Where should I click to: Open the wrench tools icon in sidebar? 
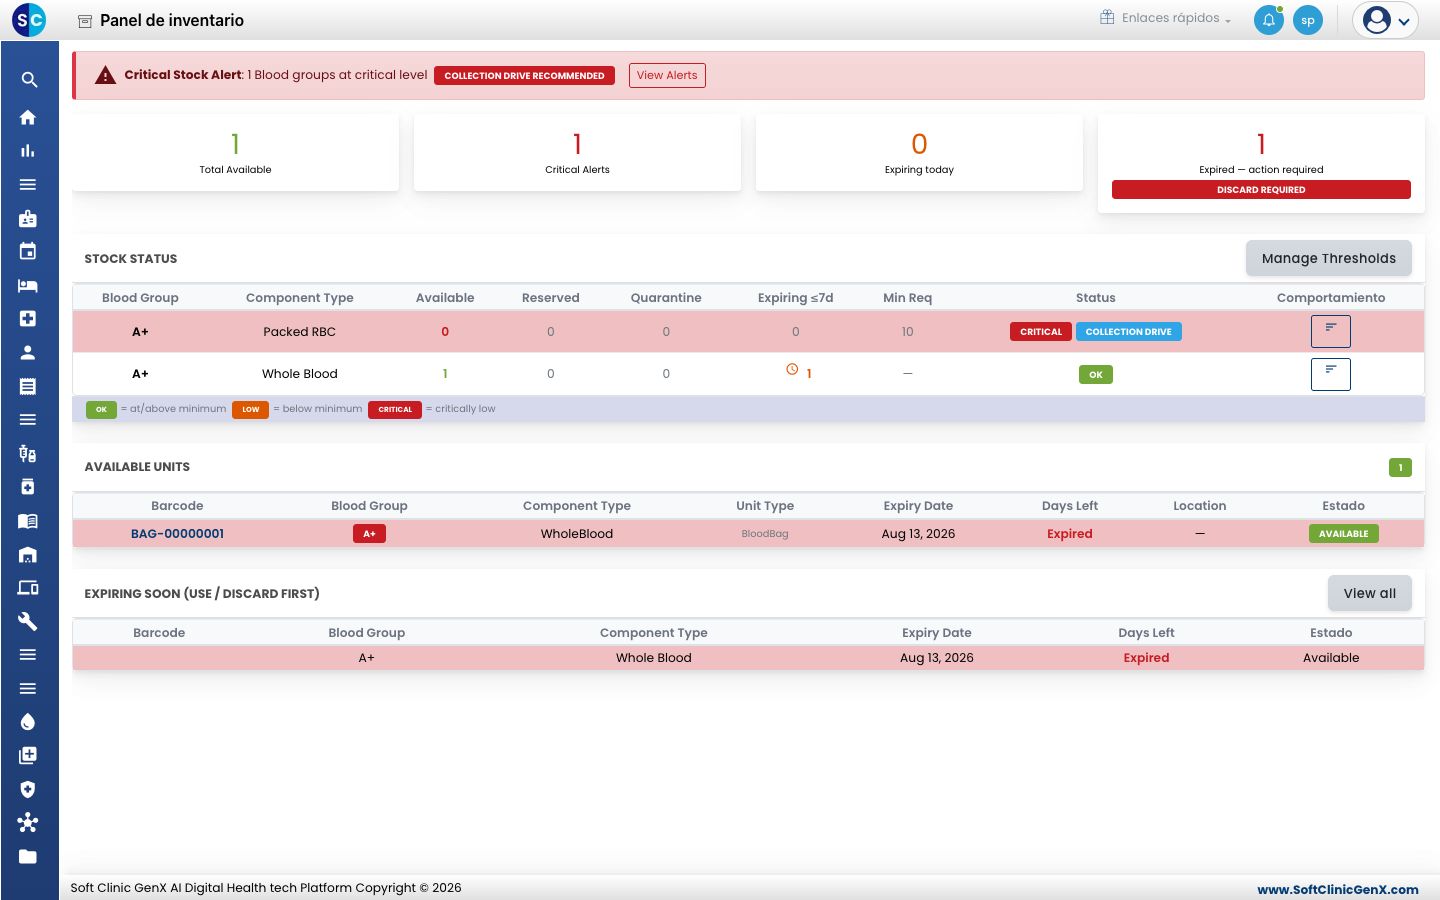pos(28,621)
